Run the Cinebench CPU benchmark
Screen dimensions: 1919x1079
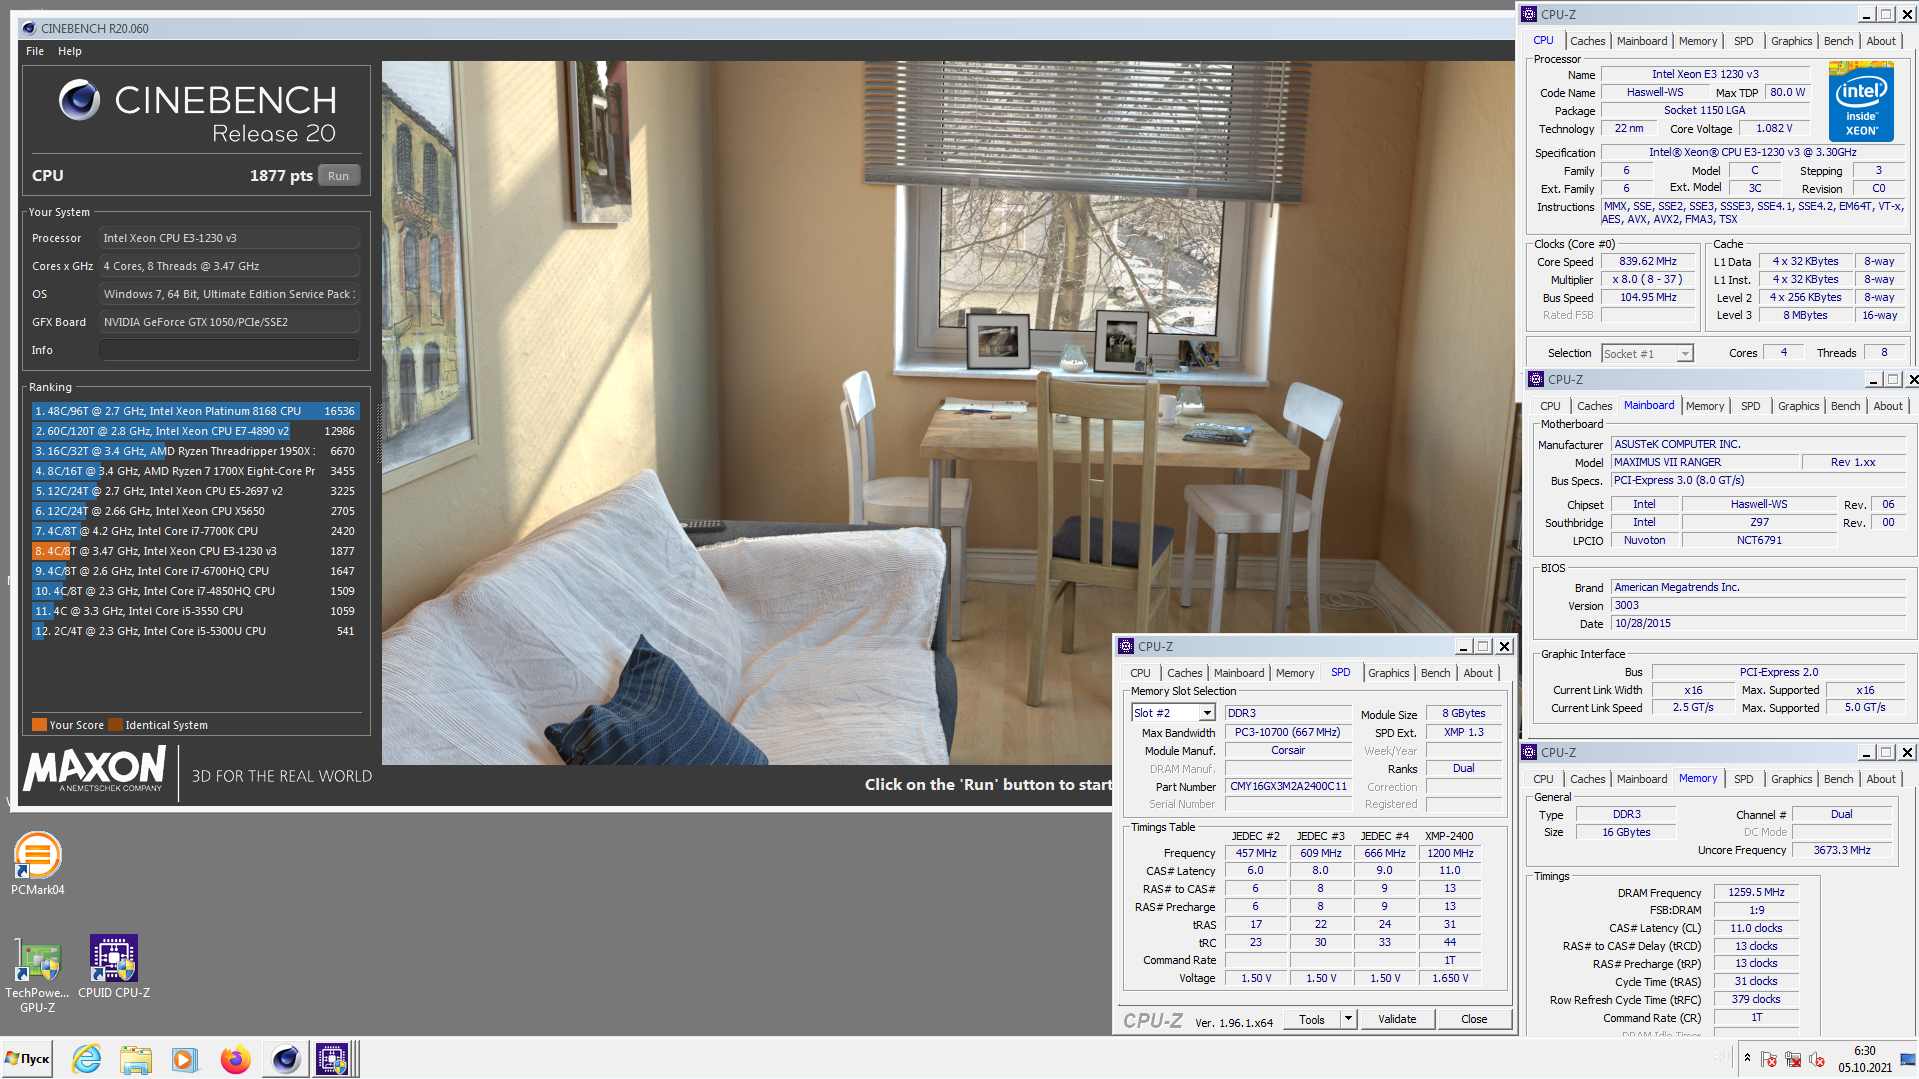coord(339,176)
